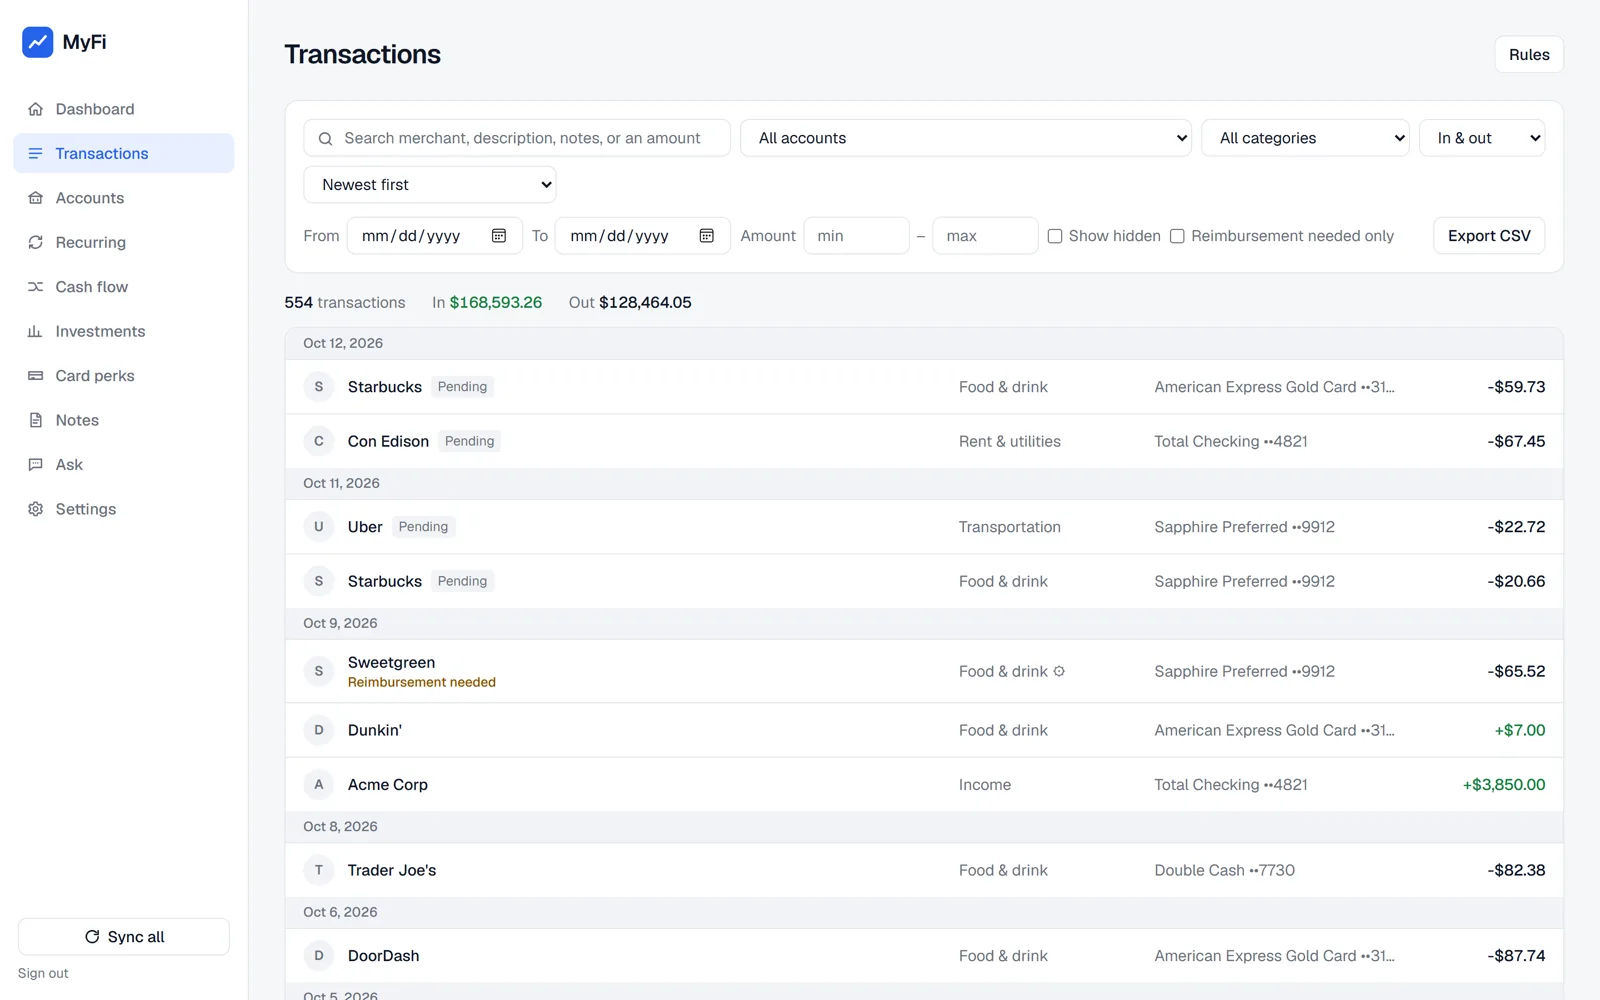Click the Notes document icon
1600x1000 pixels.
(x=35, y=420)
